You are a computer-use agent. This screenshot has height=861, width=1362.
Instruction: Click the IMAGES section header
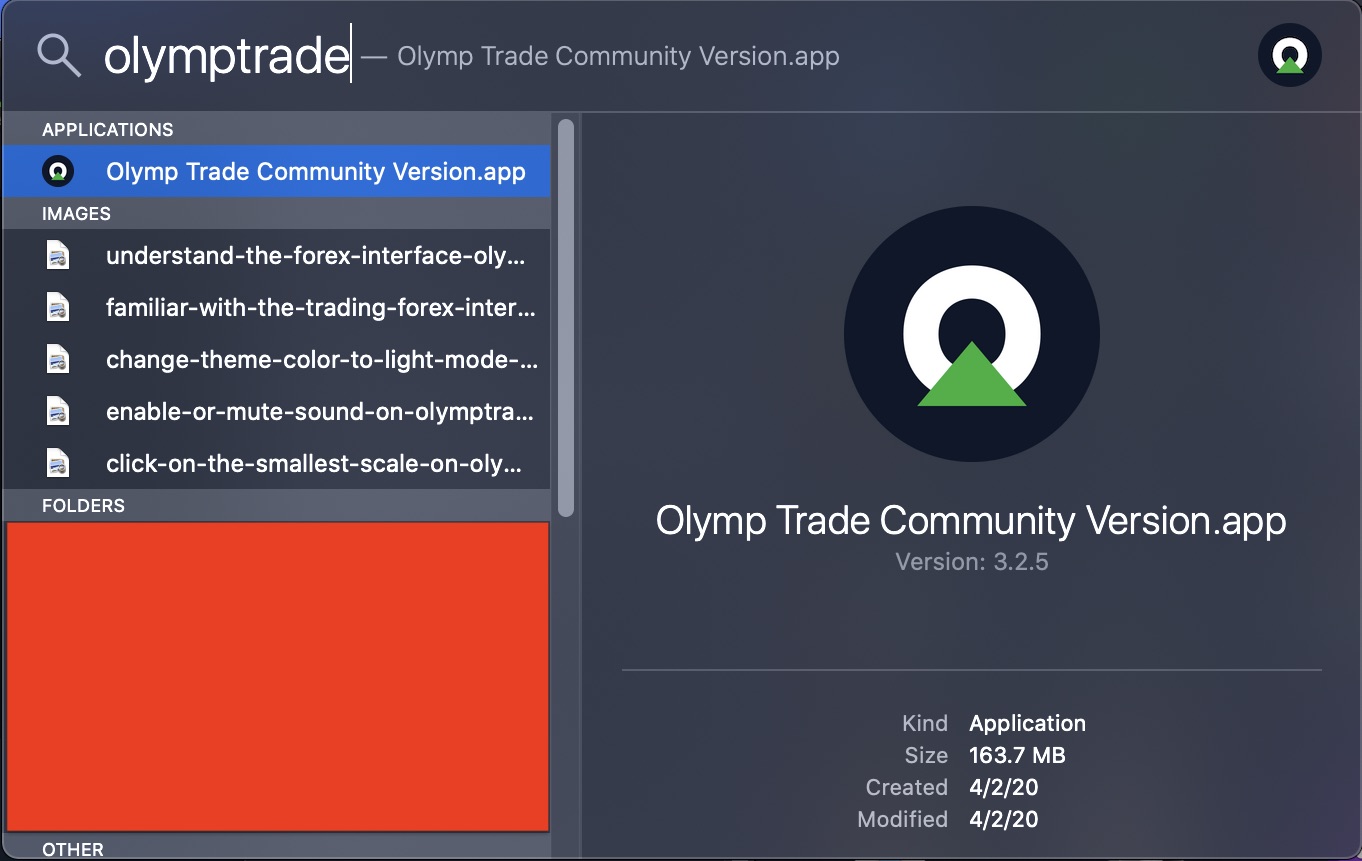(76, 214)
